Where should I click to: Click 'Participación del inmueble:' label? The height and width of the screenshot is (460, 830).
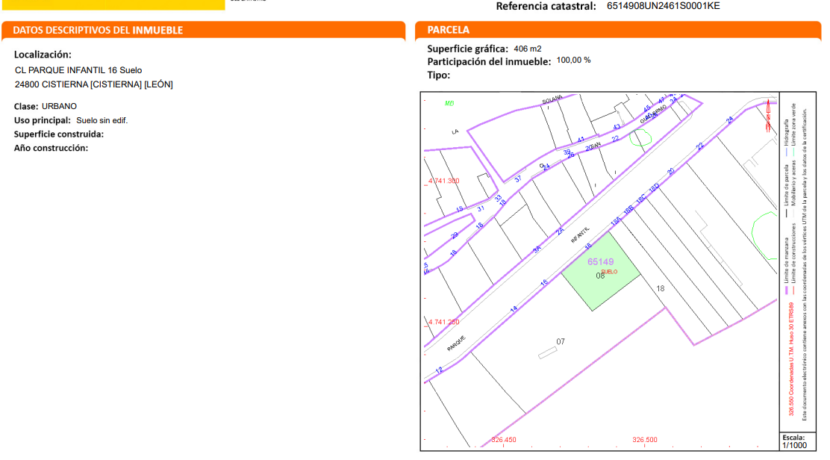click(489, 62)
